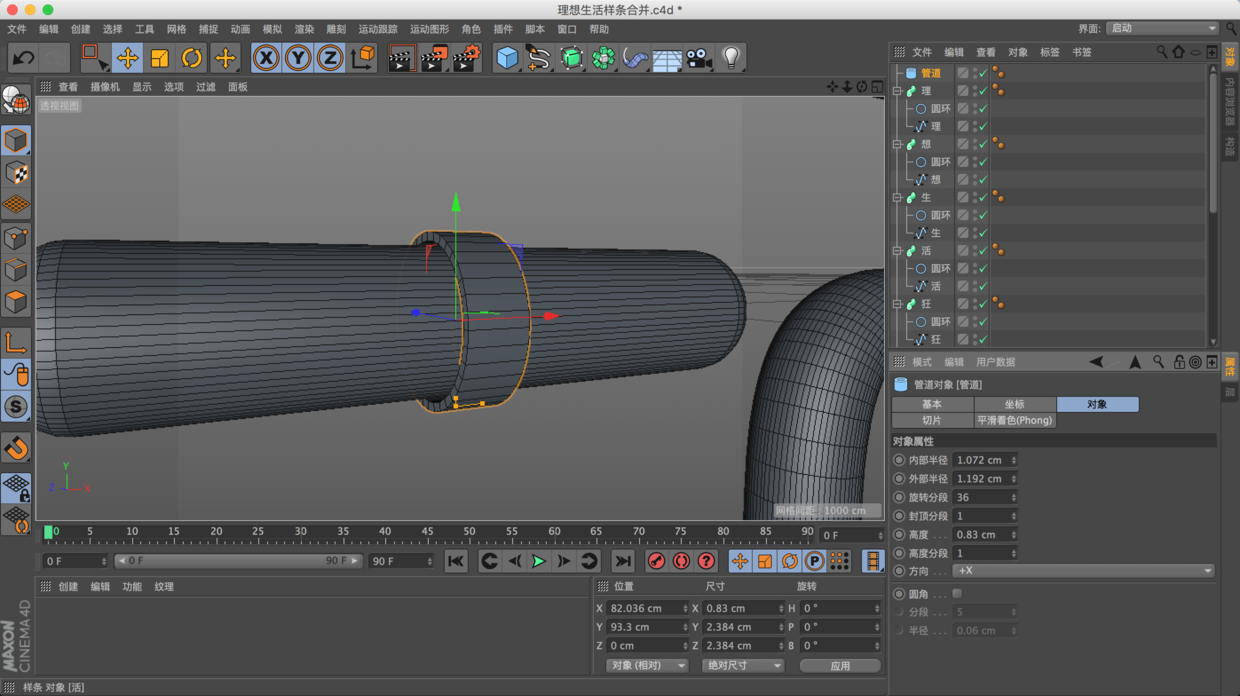Toggle visibility dots of 管道 object
Image resolution: width=1240 pixels, height=696 pixels.
pyautogui.click(x=975, y=73)
